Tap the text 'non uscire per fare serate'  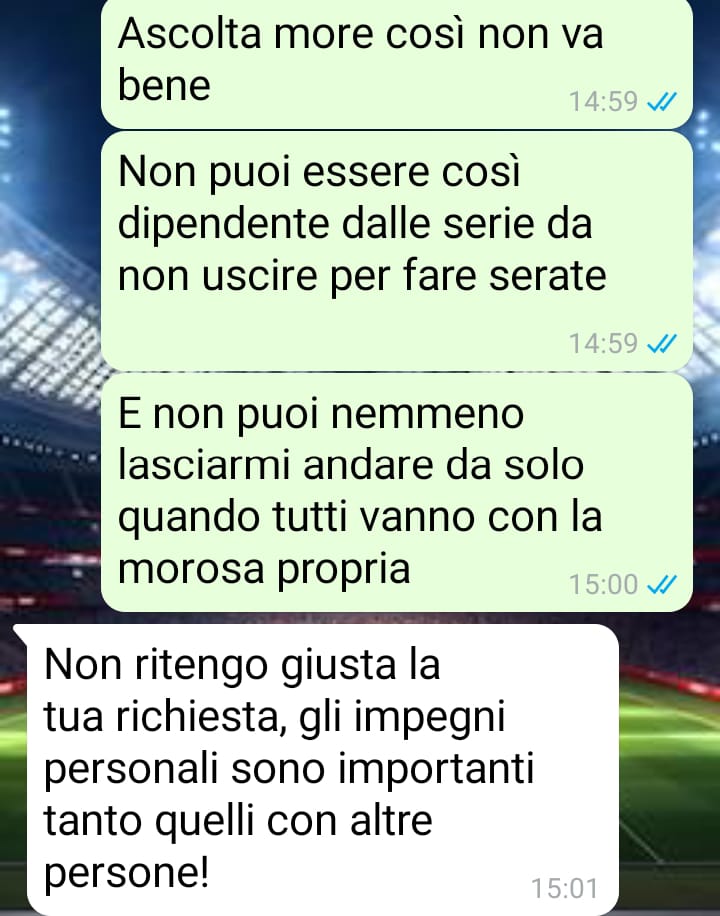pos(362,277)
